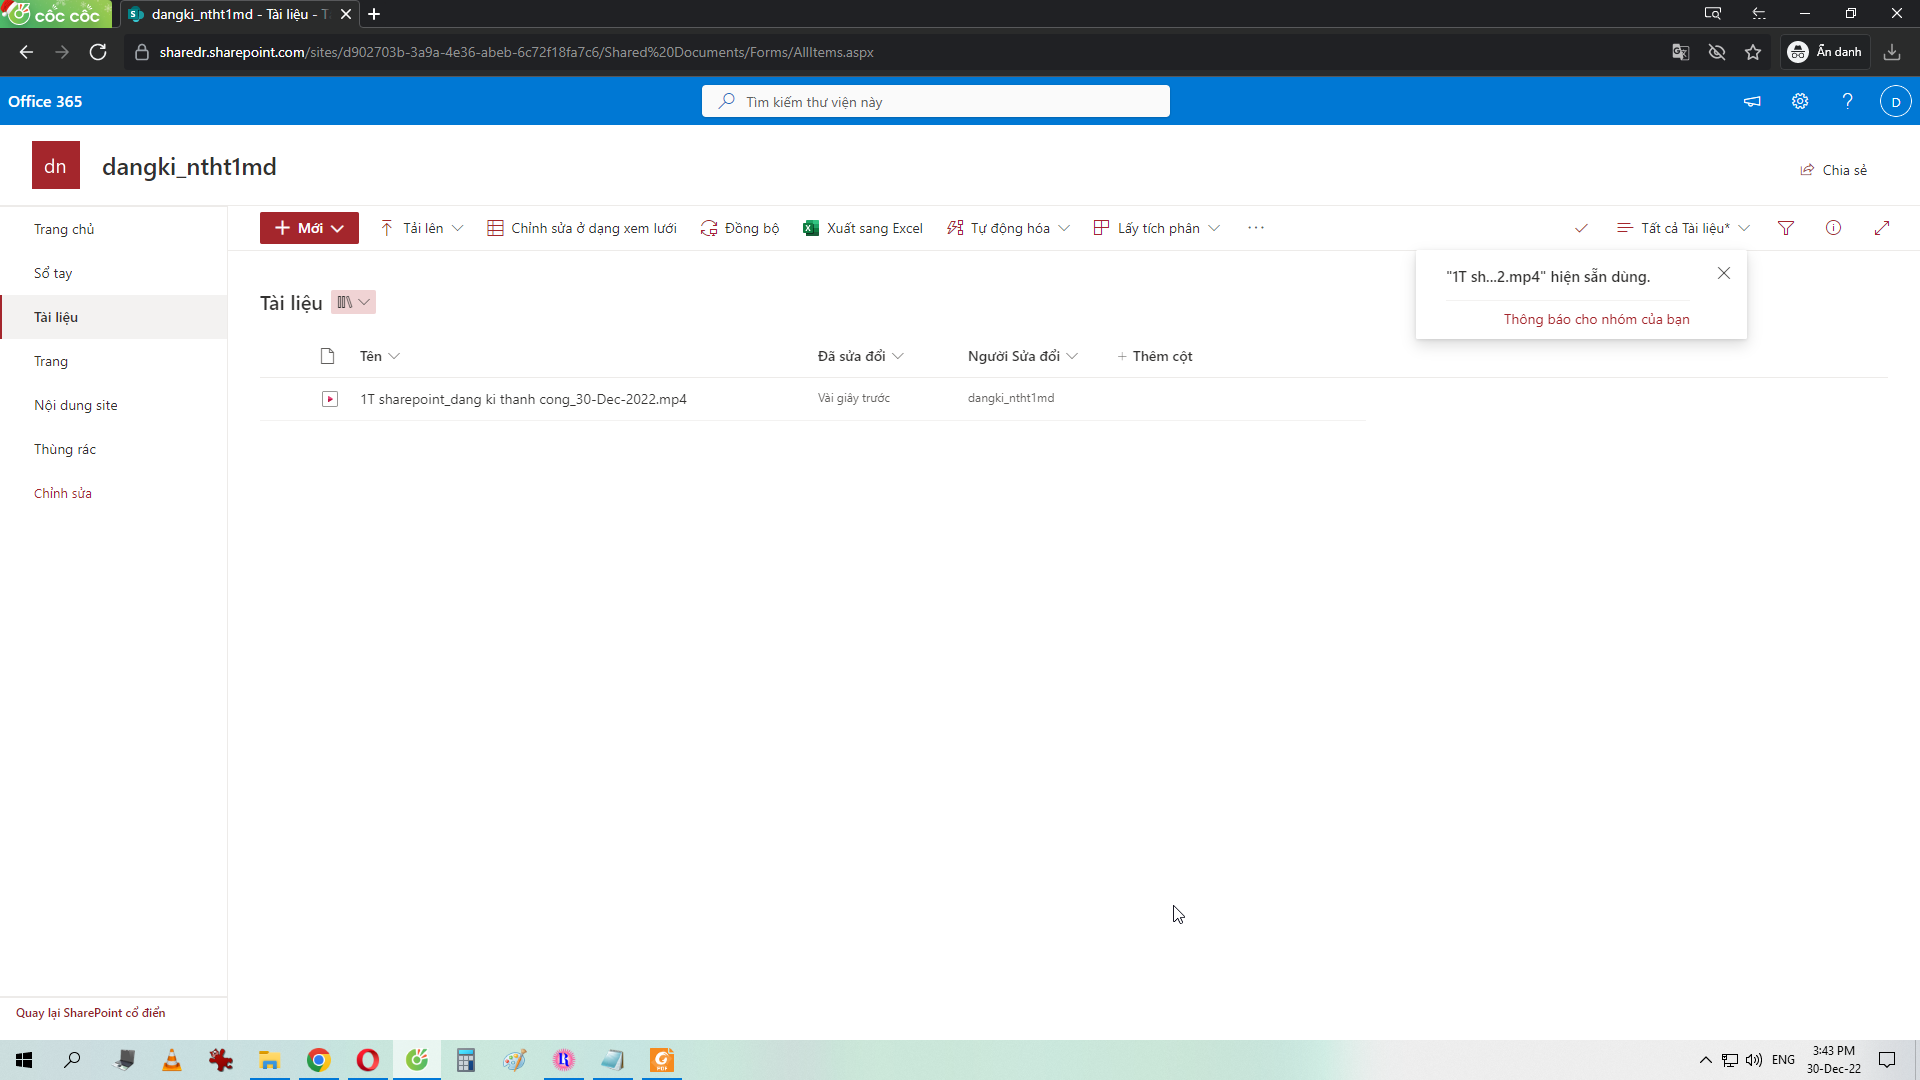This screenshot has height=1080, width=1920.
Task: Open Trang in sidebar
Action: pos(51,361)
